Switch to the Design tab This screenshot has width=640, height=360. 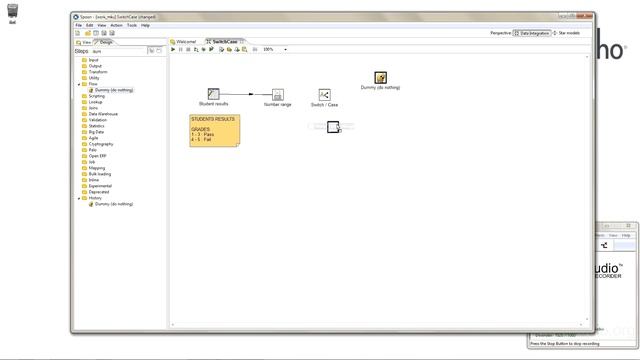click(104, 42)
